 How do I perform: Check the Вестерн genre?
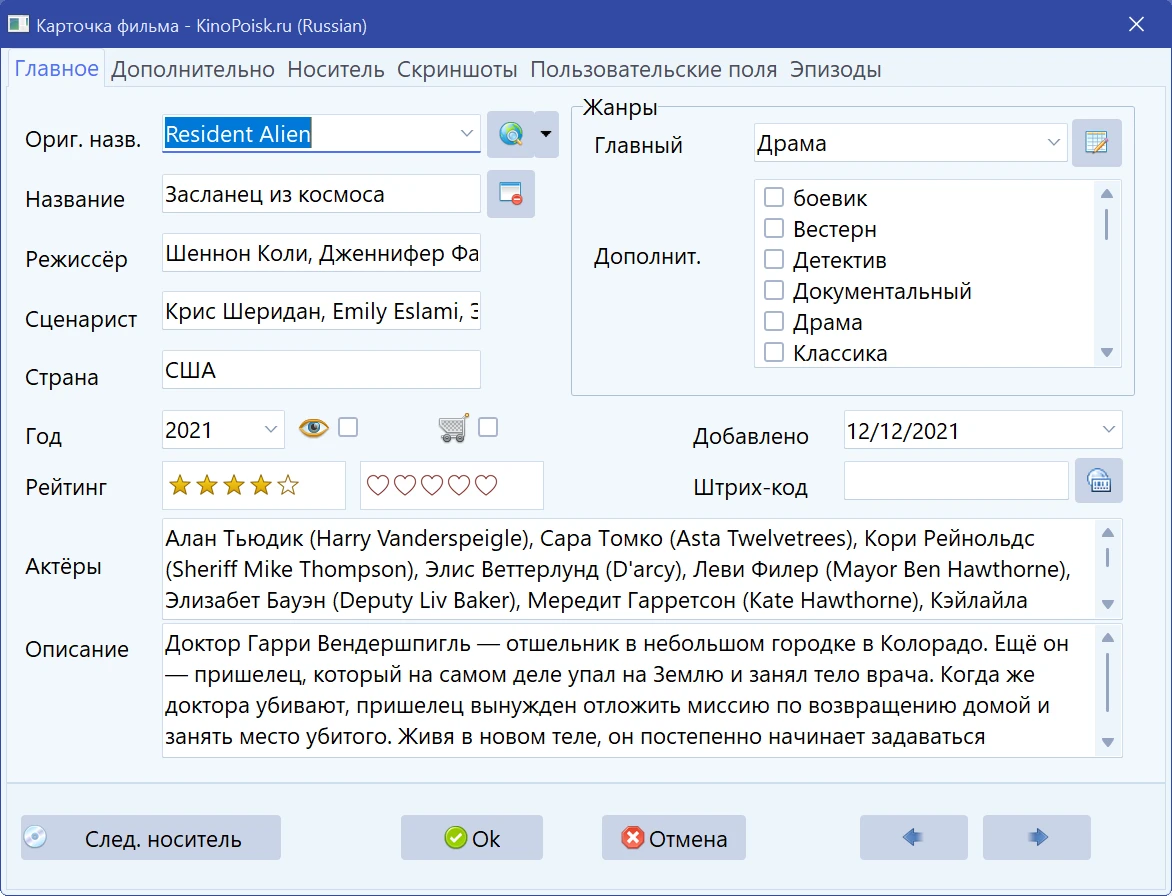point(774,228)
